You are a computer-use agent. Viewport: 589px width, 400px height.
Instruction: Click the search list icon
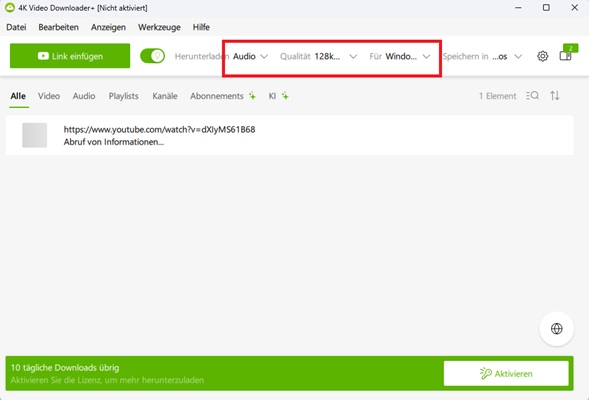coord(532,96)
